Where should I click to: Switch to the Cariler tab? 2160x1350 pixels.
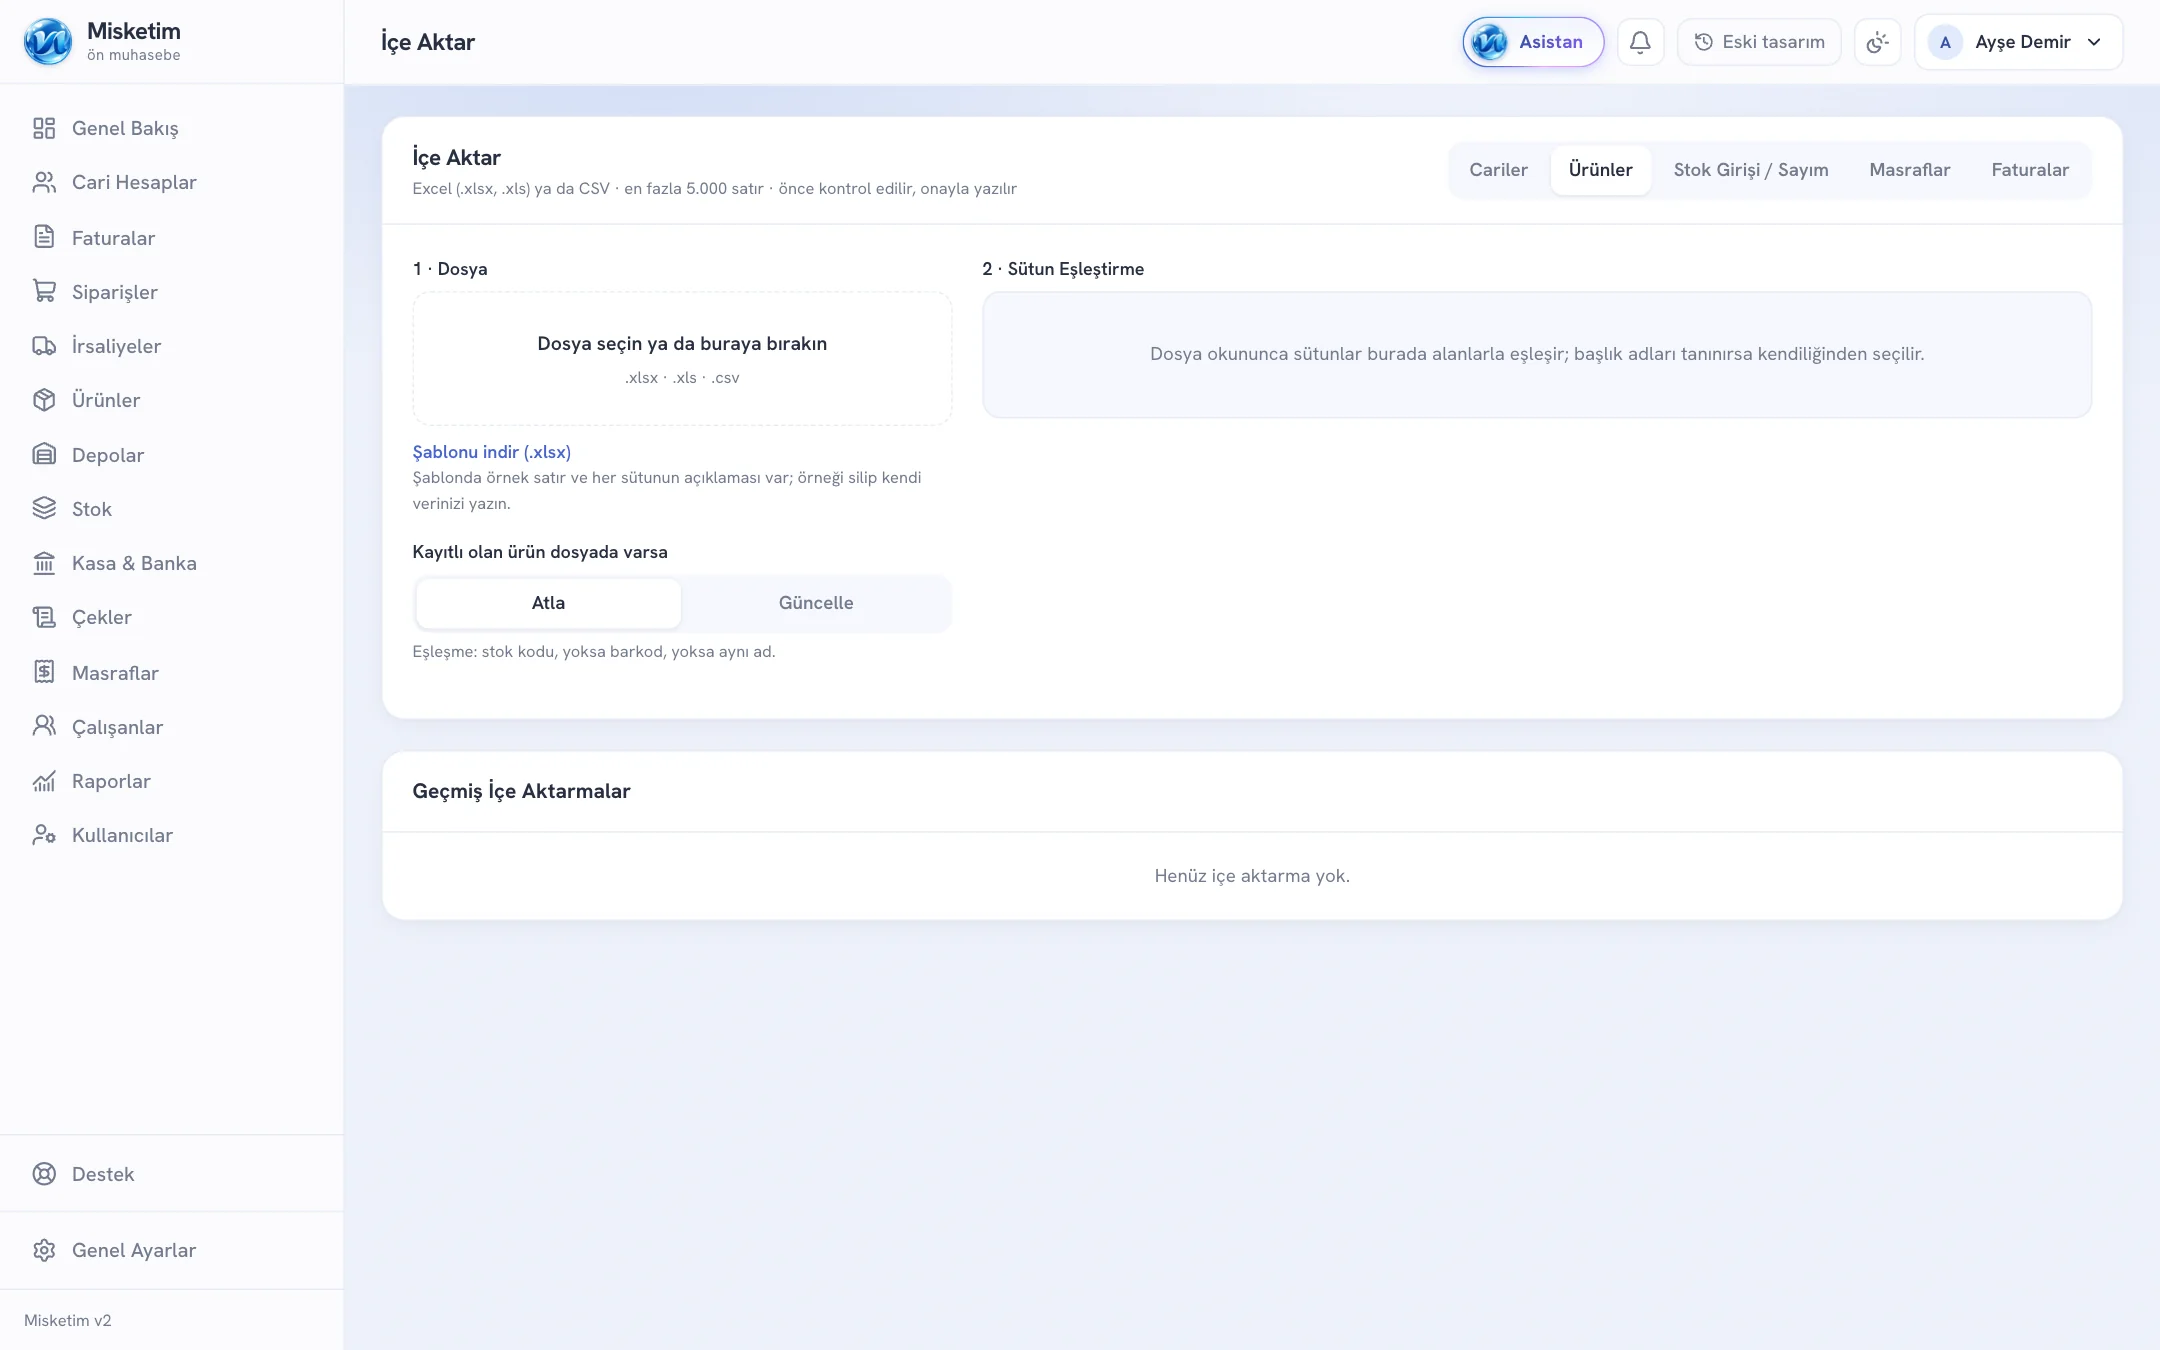1498,170
